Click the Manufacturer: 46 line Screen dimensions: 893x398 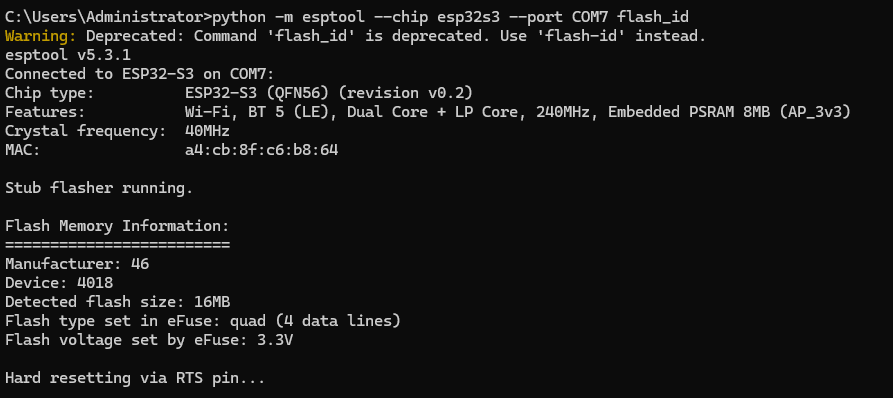pyautogui.click(x=77, y=264)
